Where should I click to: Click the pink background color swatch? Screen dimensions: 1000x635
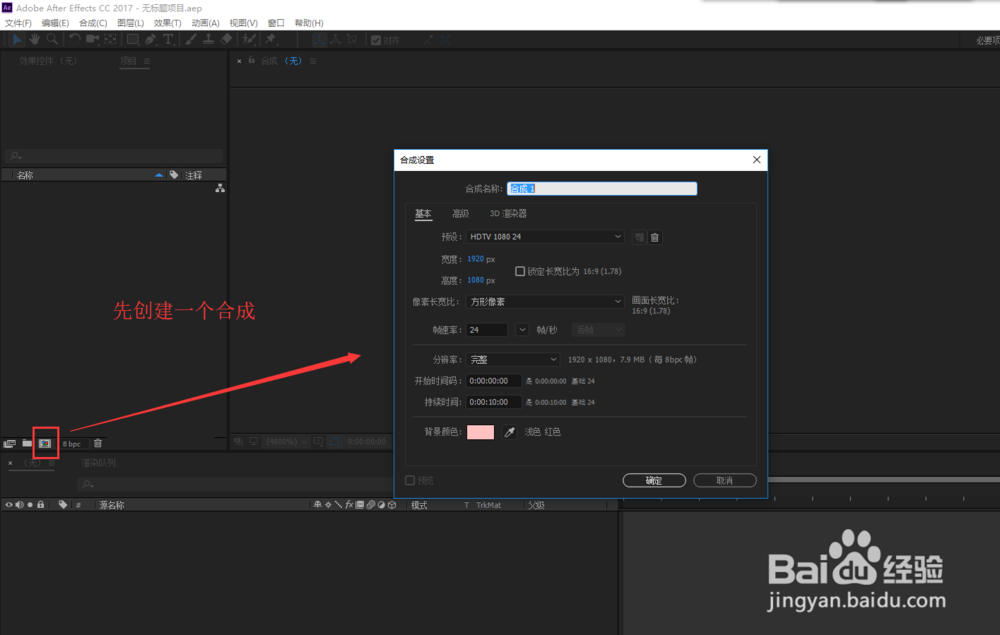coord(480,432)
